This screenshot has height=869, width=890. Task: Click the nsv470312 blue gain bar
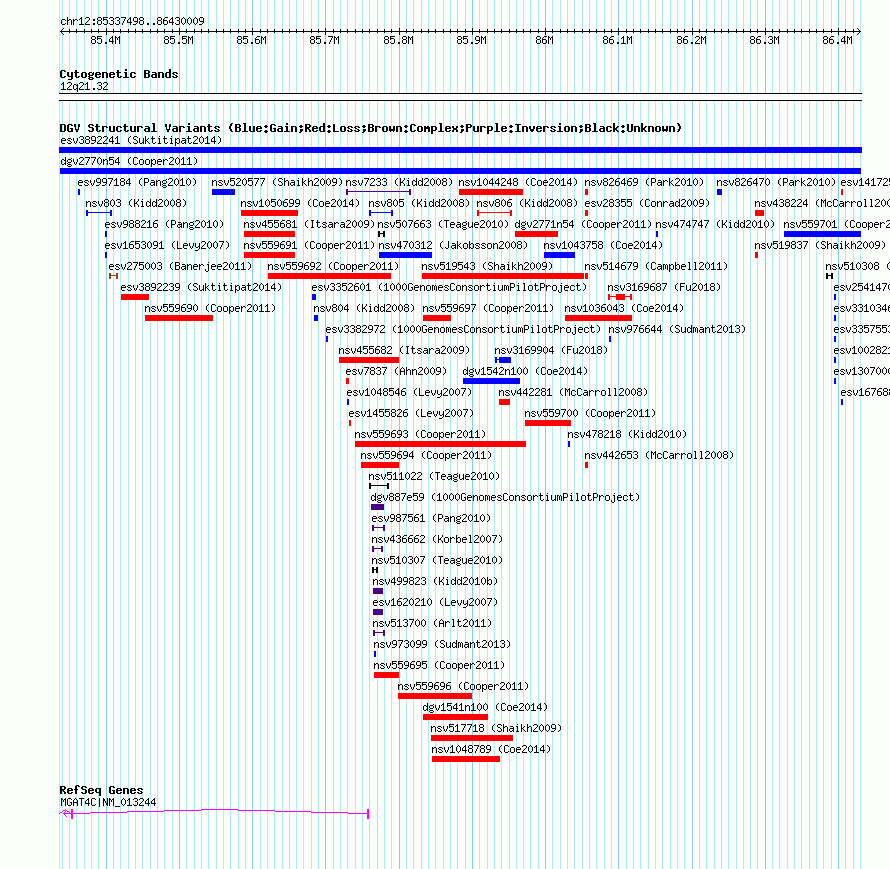[405, 255]
